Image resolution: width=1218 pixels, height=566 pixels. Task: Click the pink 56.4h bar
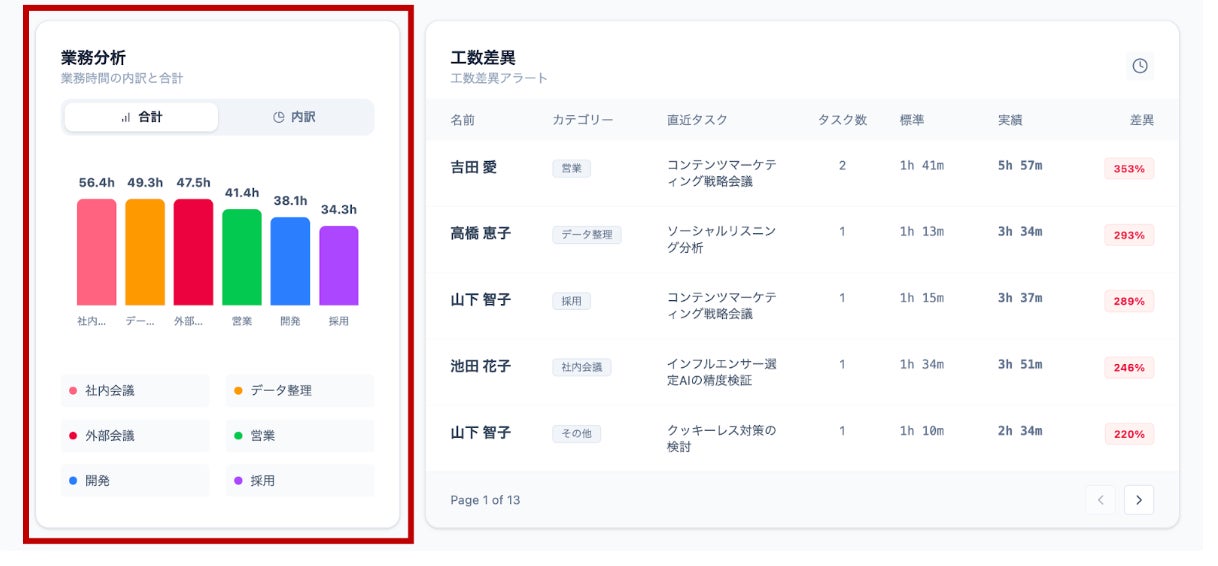(96, 252)
